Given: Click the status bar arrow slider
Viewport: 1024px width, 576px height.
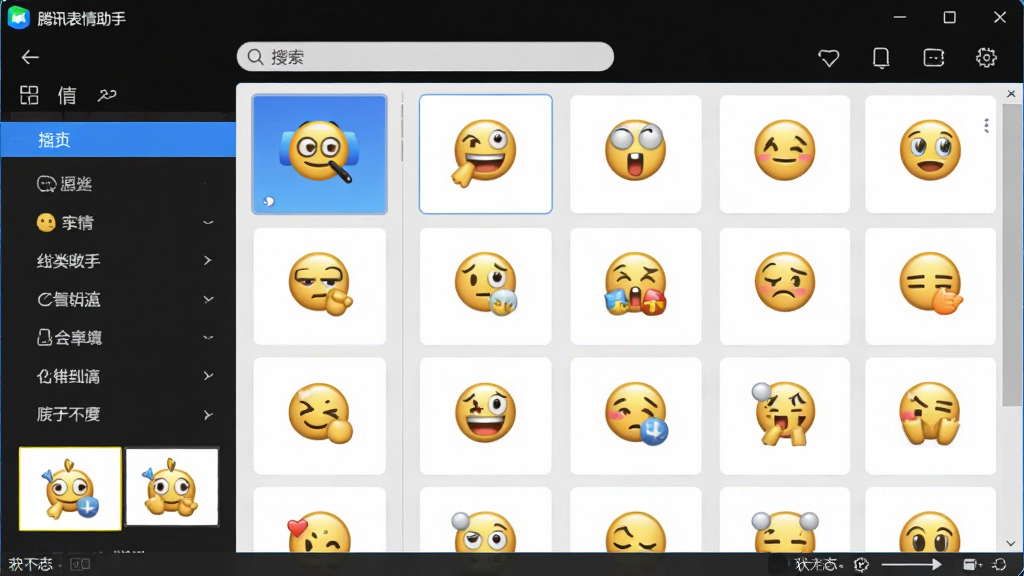Looking at the screenshot, I should [x=911, y=564].
